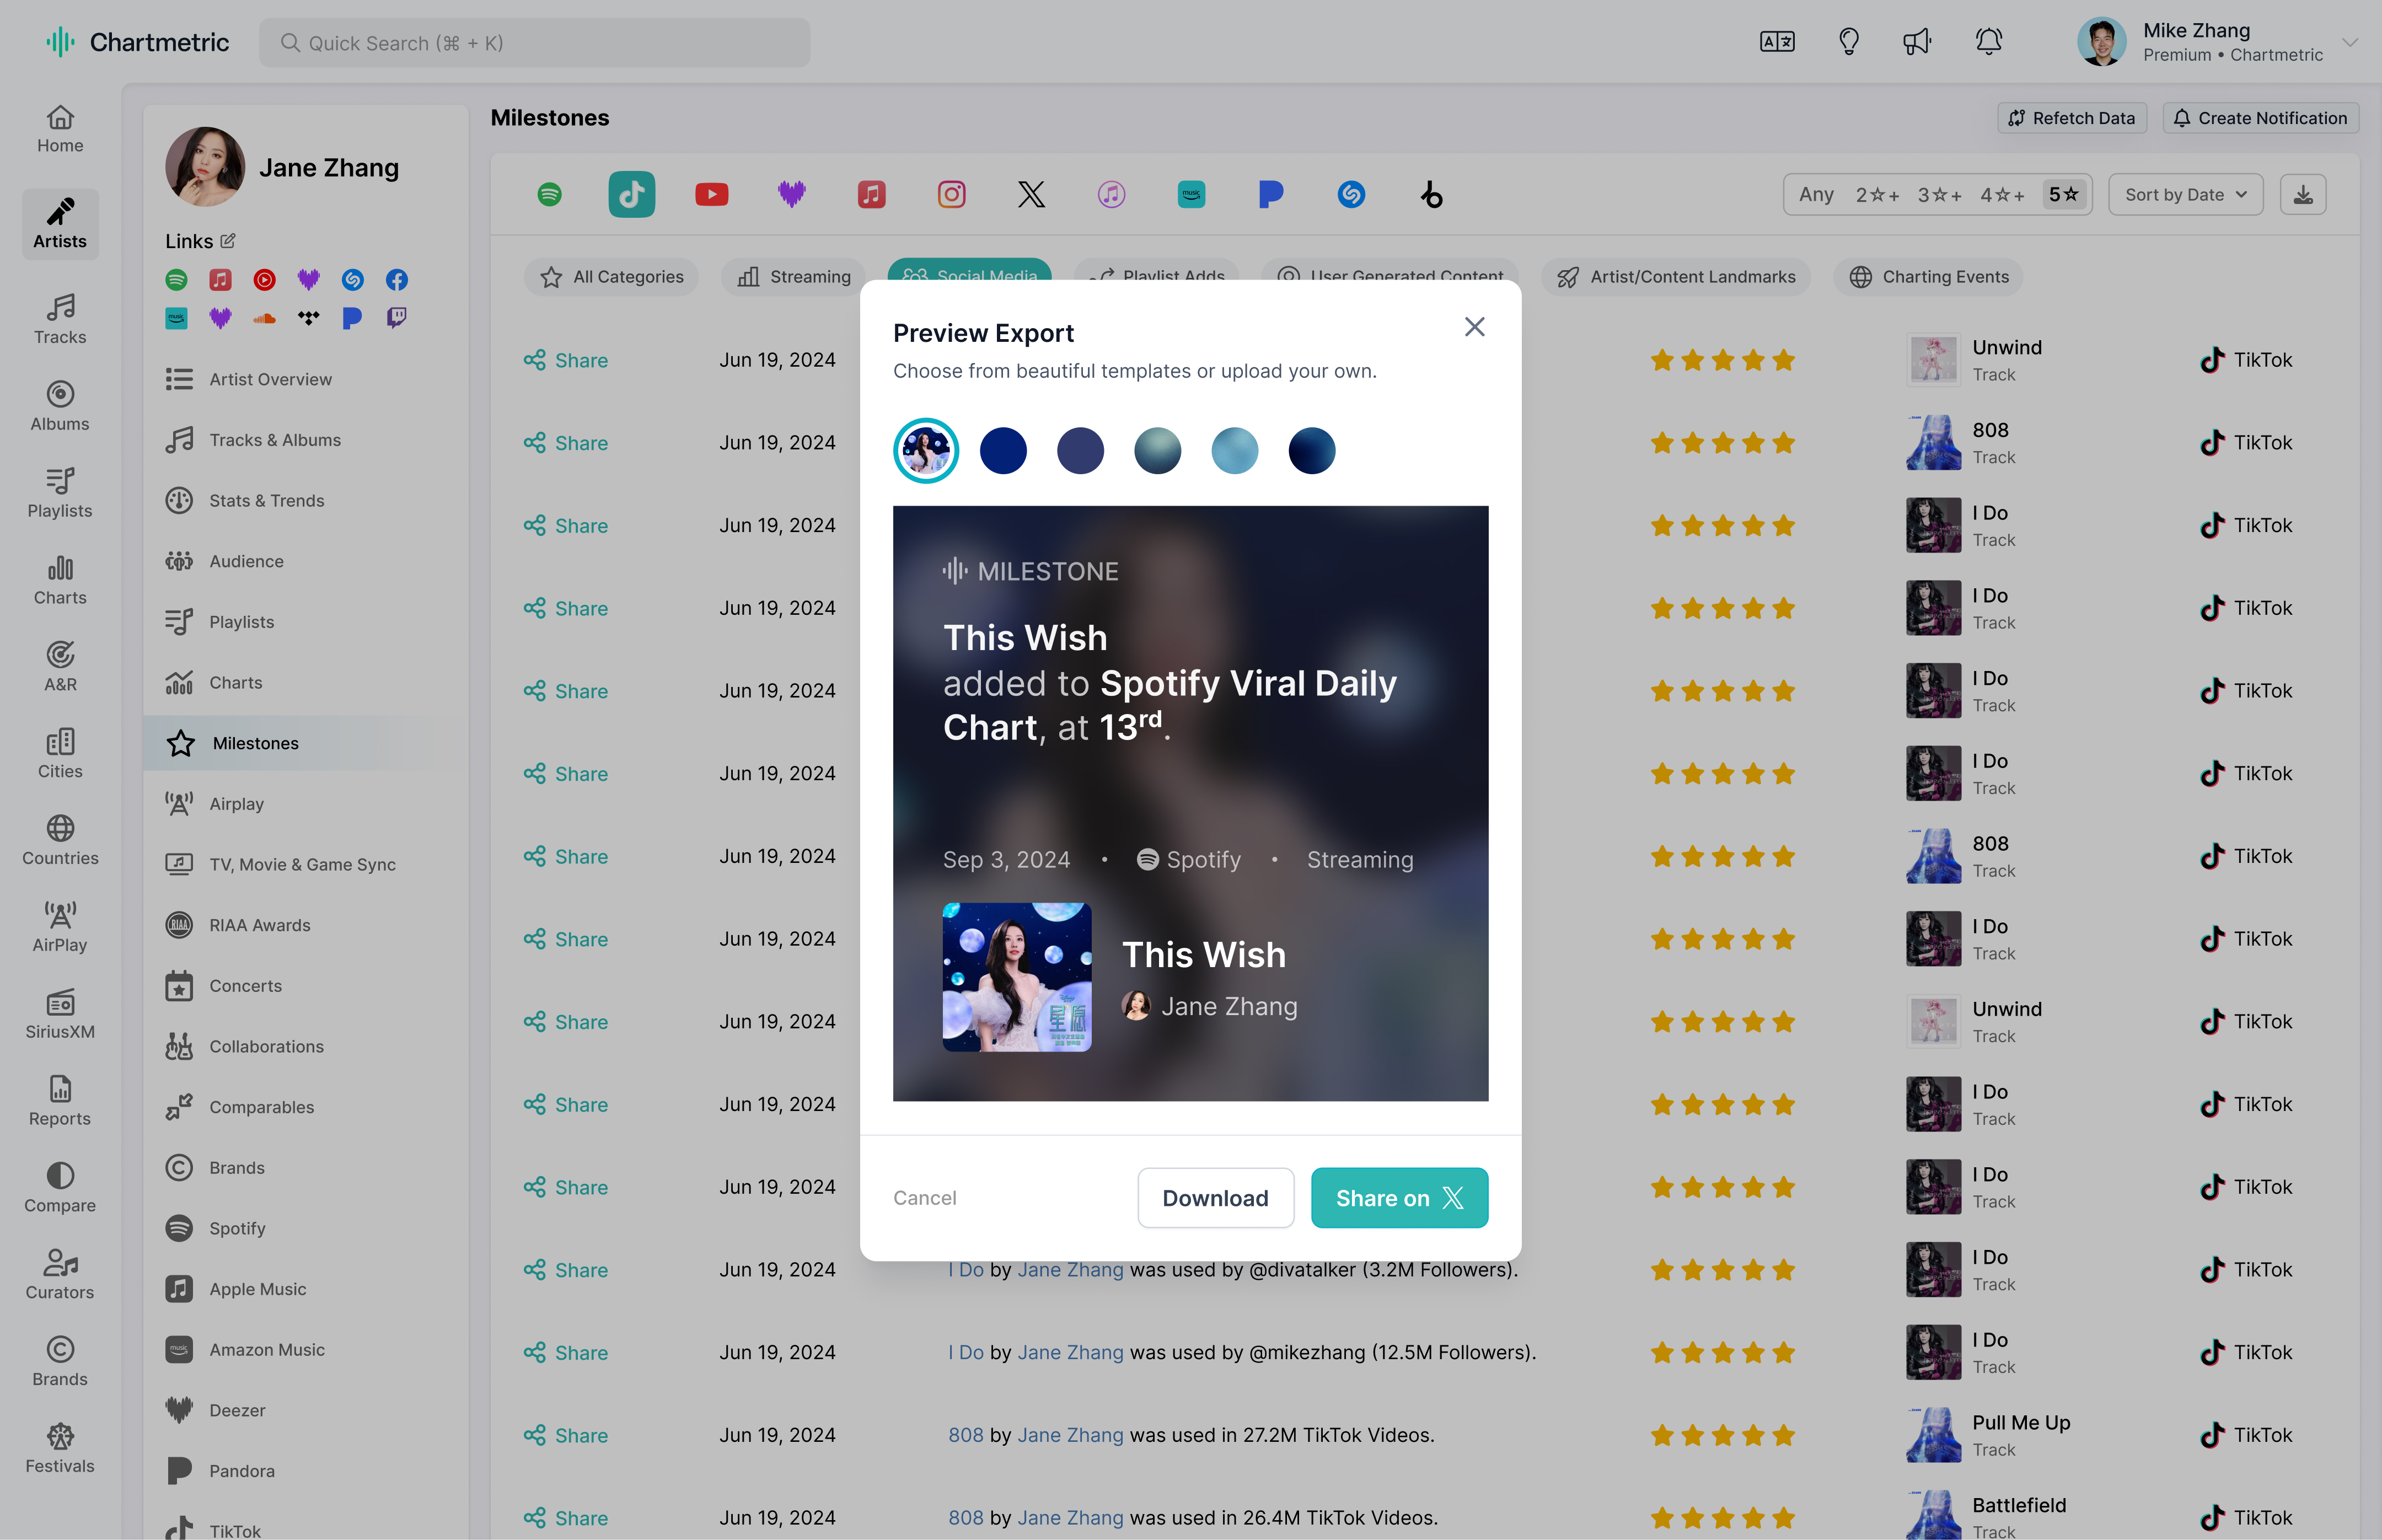Open the @mikezhang row's I Do link

966,1352
